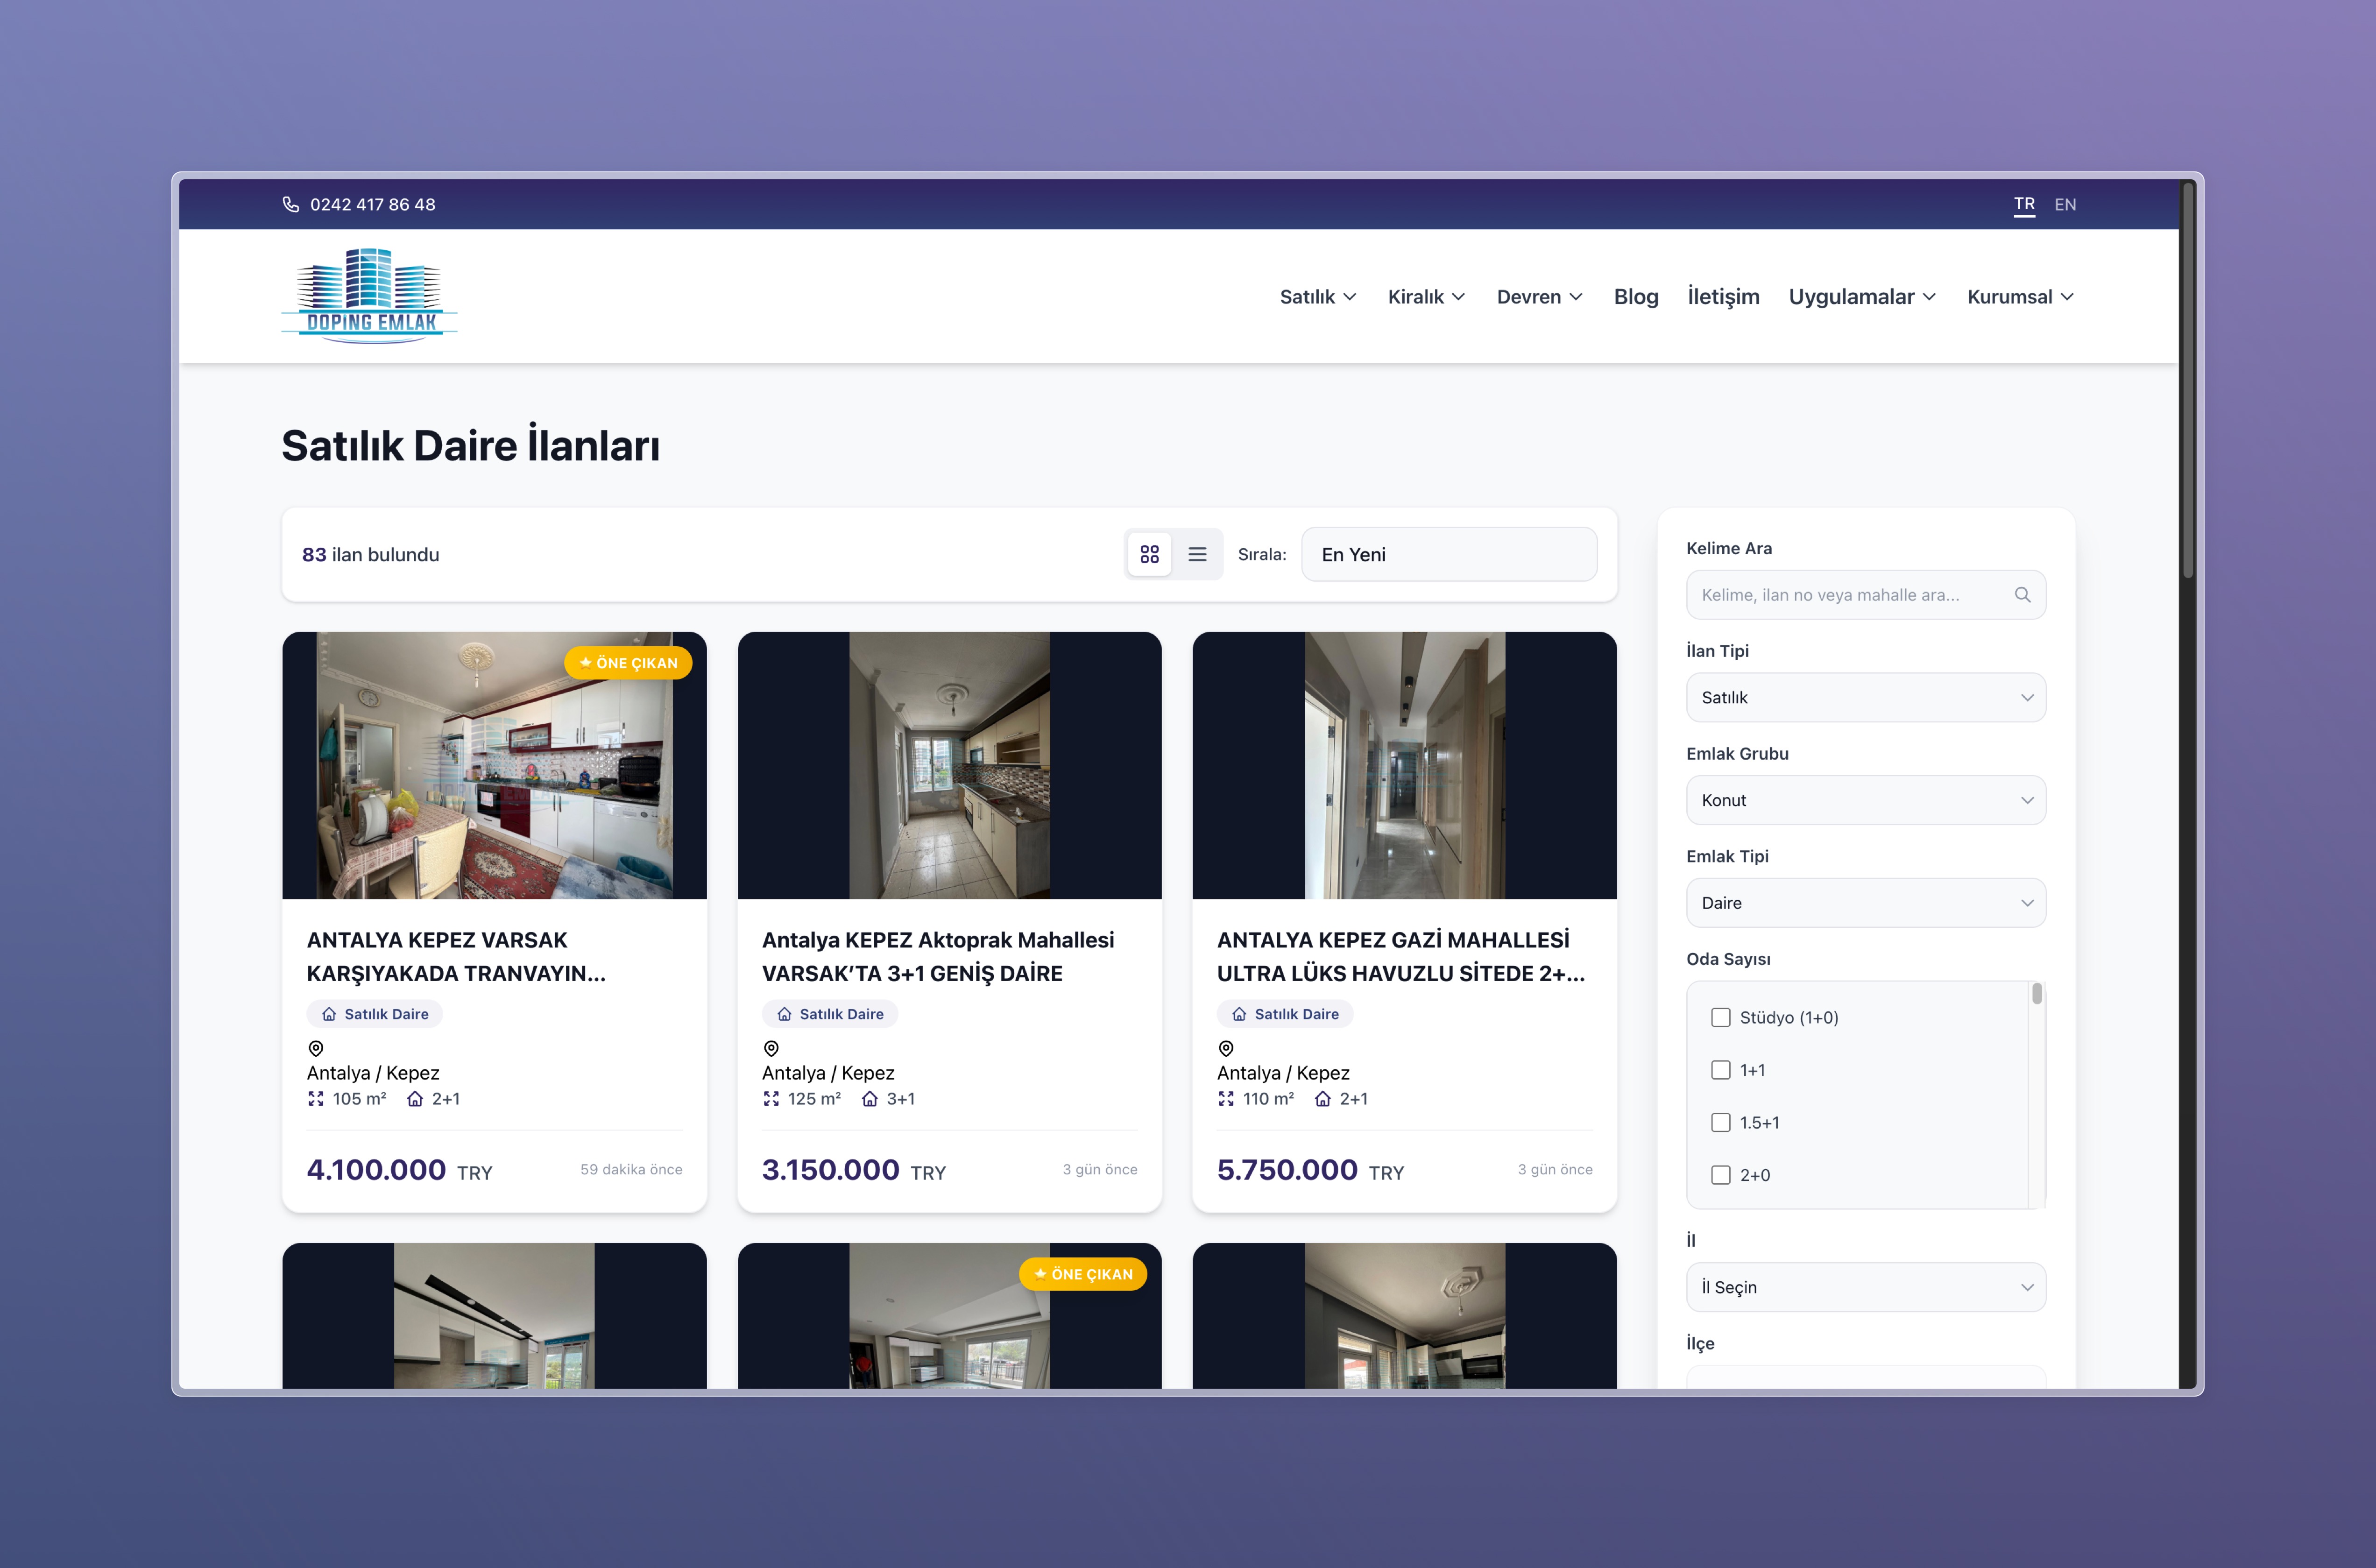Click the home icon in the second listing's Satılık Daire tag

tap(784, 1014)
